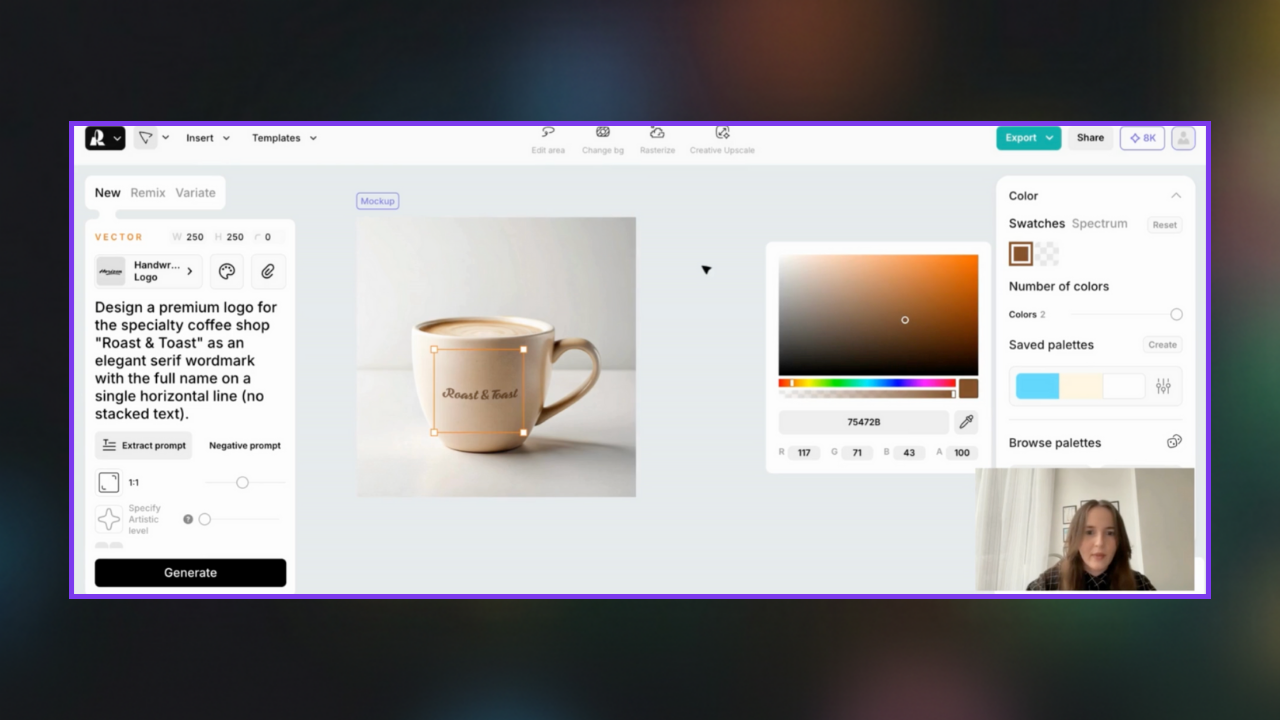Adjust the aspect ratio slider handle
The height and width of the screenshot is (720, 1280).
point(242,483)
